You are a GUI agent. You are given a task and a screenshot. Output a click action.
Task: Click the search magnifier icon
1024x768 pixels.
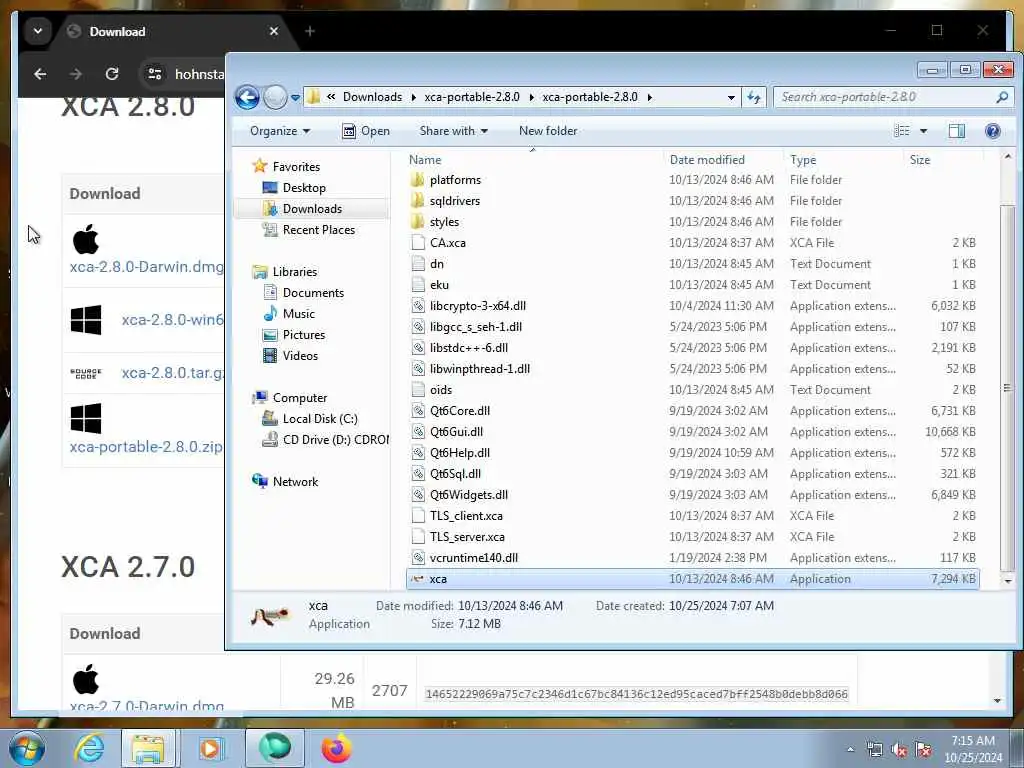click(x=1002, y=97)
